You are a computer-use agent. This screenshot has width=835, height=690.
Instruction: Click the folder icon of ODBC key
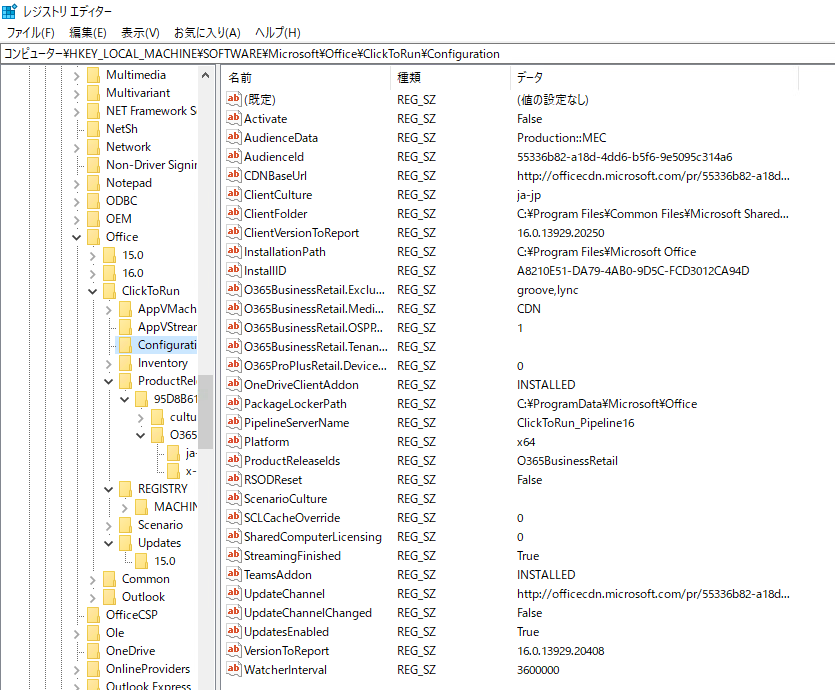[x=93, y=201]
